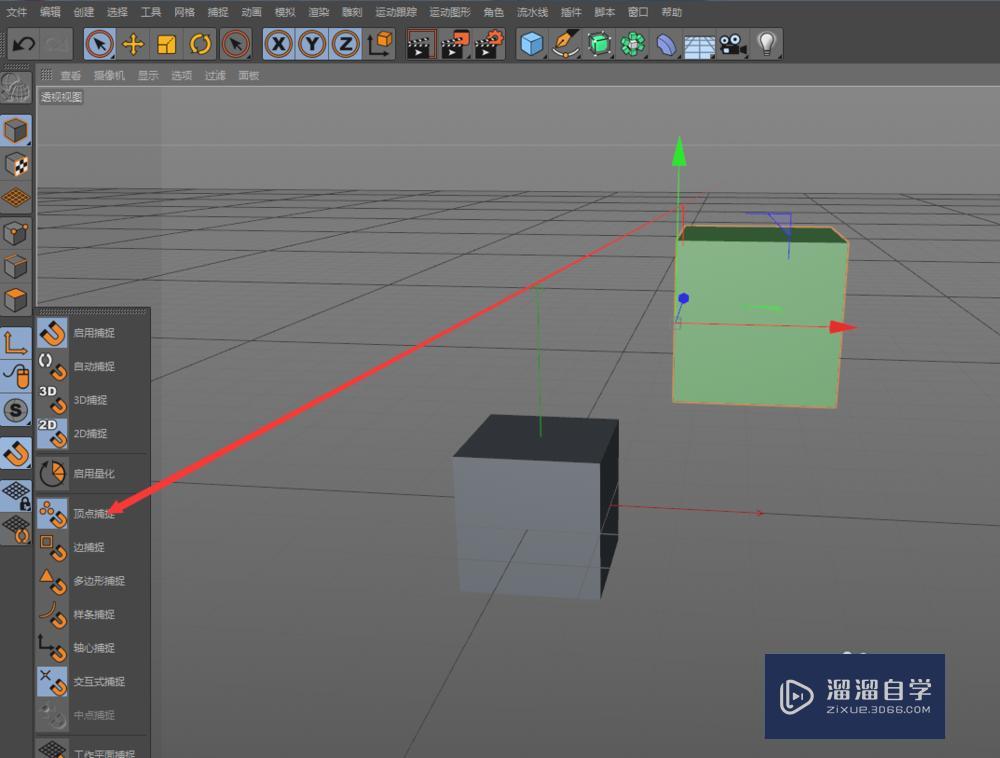Image resolution: width=1000 pixels, height=758 pixels.
Task: Activate the last-used tool cursor icon
Action: pyautogui.click(x=236, y=44)
